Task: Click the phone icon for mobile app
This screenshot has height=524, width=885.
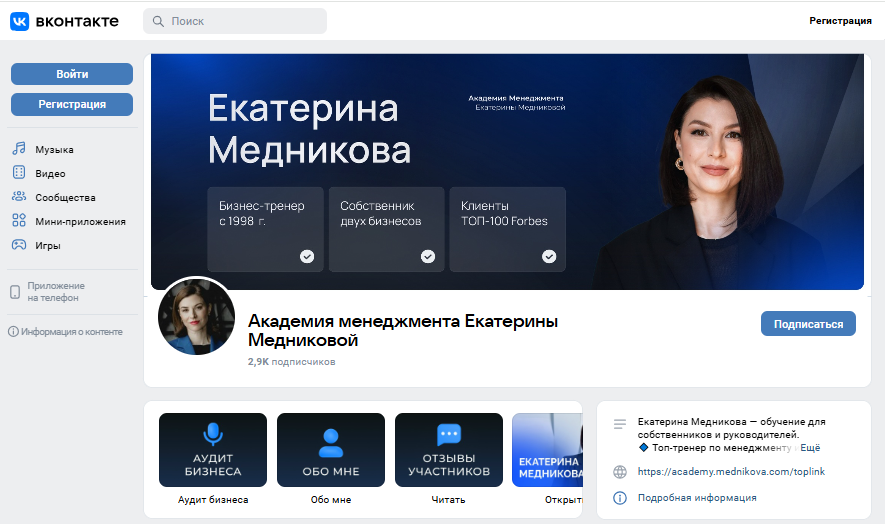Action: [x=15, y=292]
